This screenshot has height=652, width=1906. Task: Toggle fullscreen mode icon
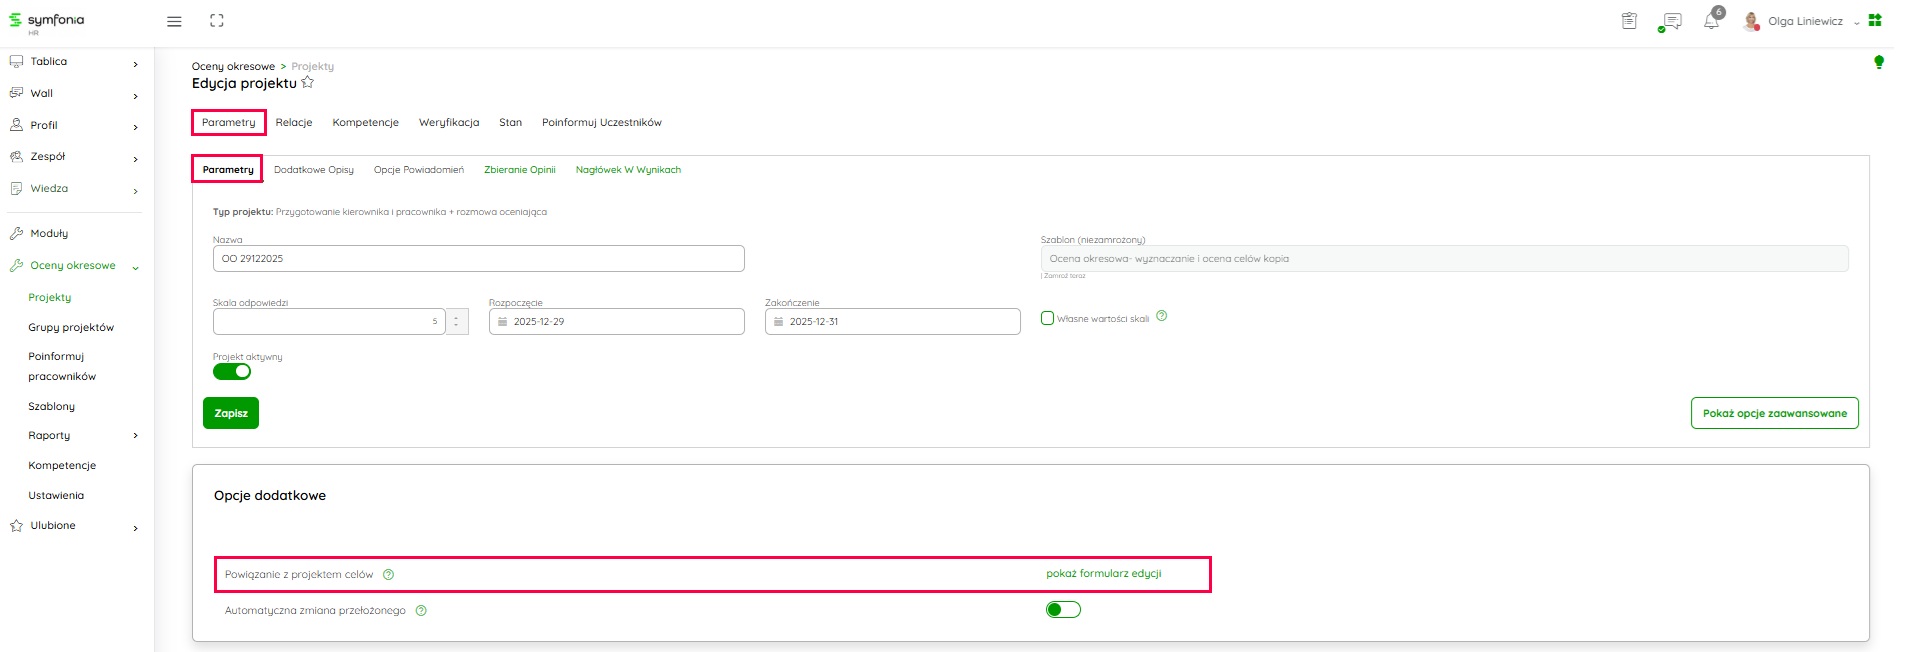(217, 21)
